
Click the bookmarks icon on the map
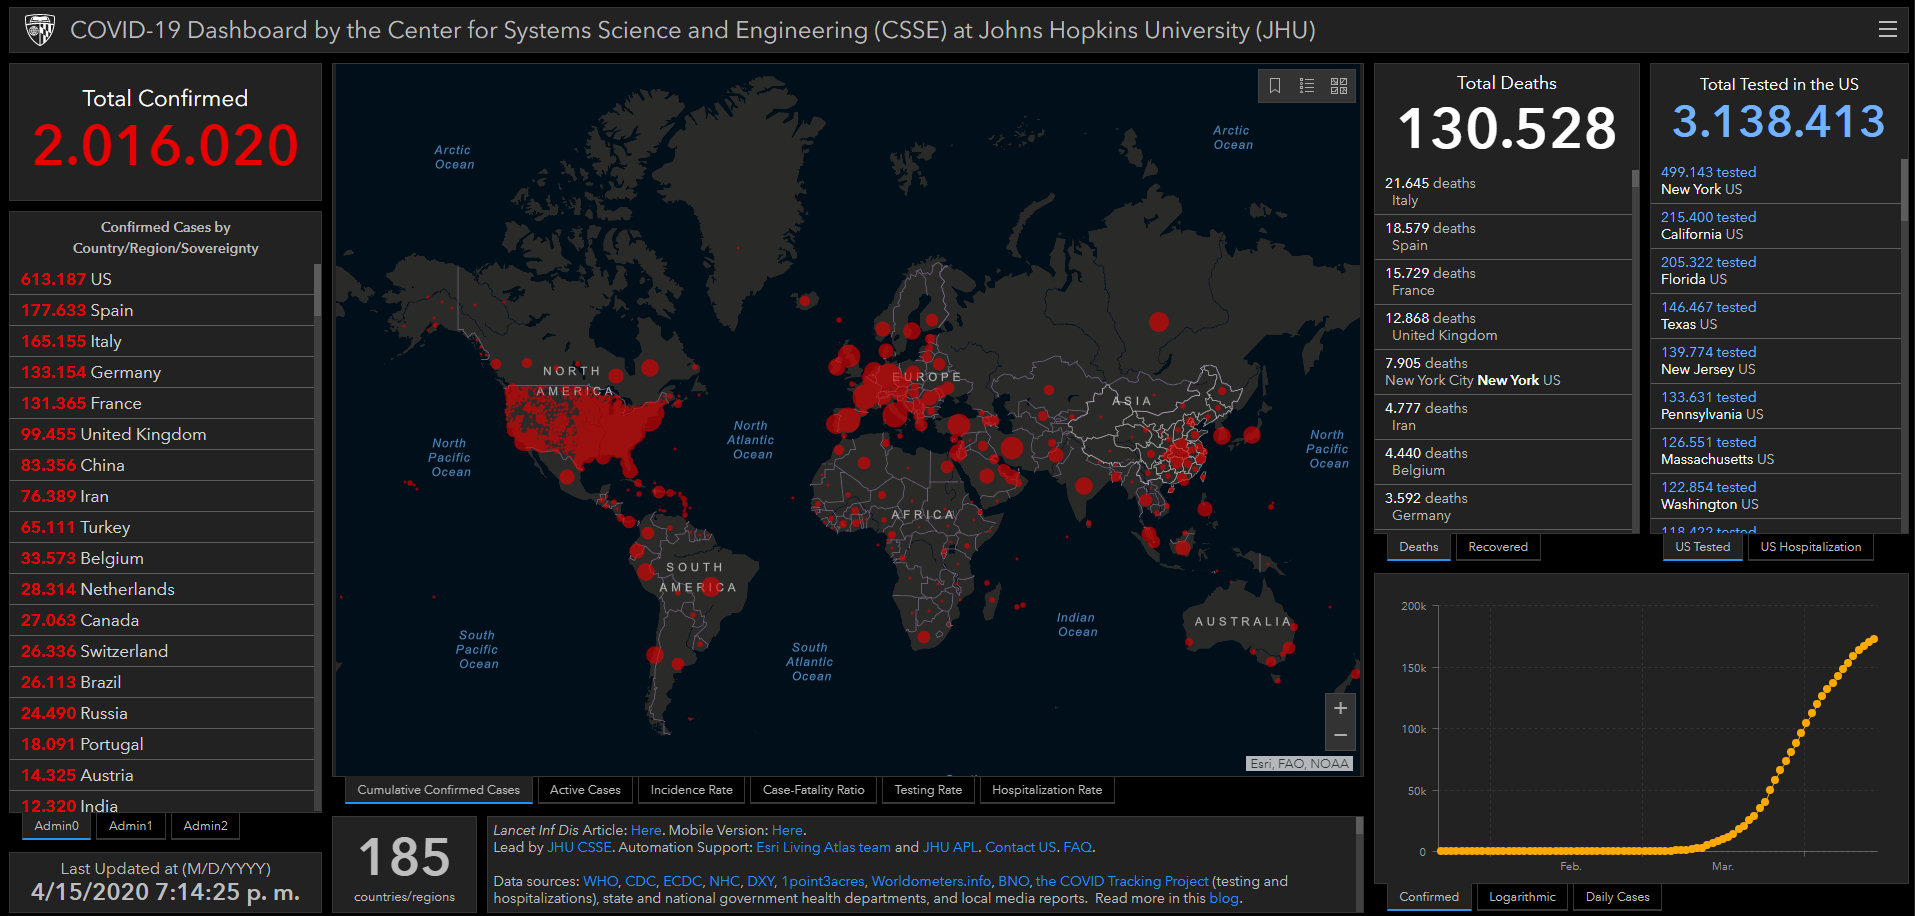coord(1275,86)
